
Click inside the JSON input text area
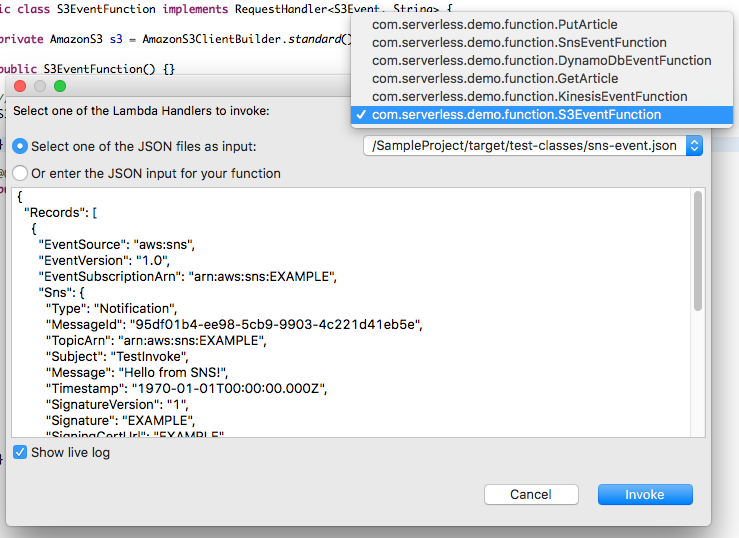(x=351, y=312)
